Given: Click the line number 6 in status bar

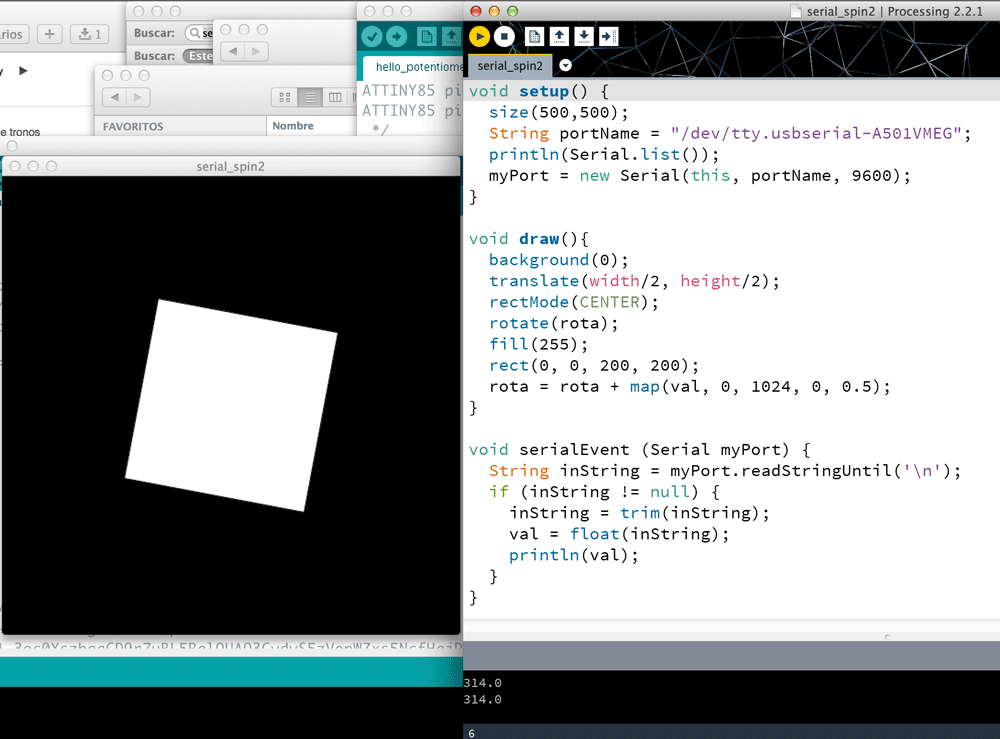Looking at the screenshot, I should click(x=471, y=733).
